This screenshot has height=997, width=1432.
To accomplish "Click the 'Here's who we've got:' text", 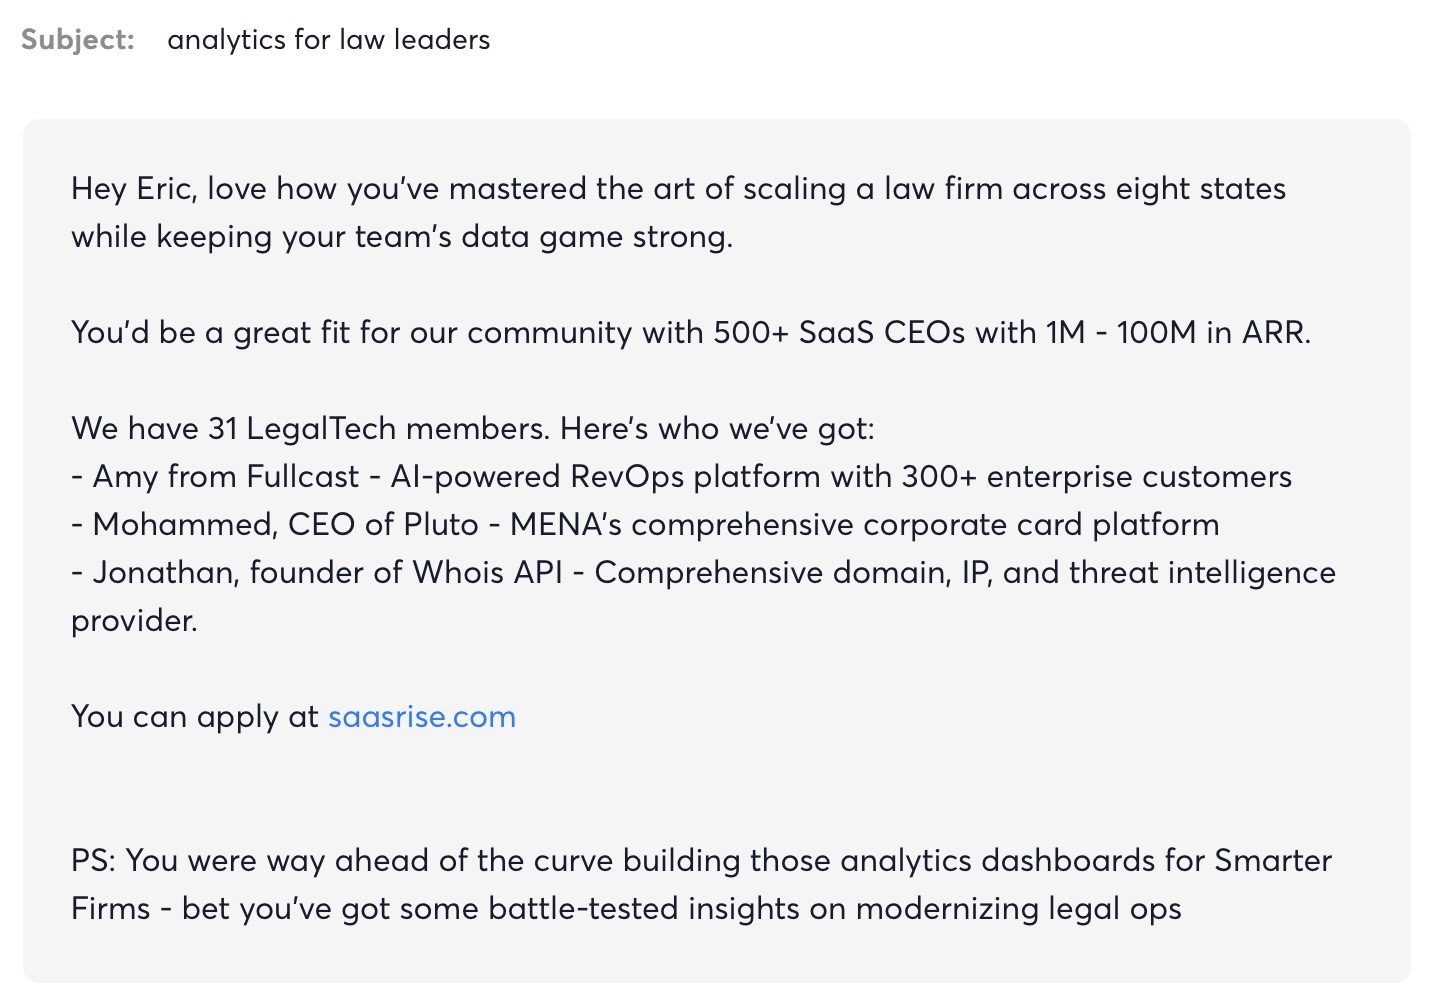I will pyautogui.click(x=717, y=429).
